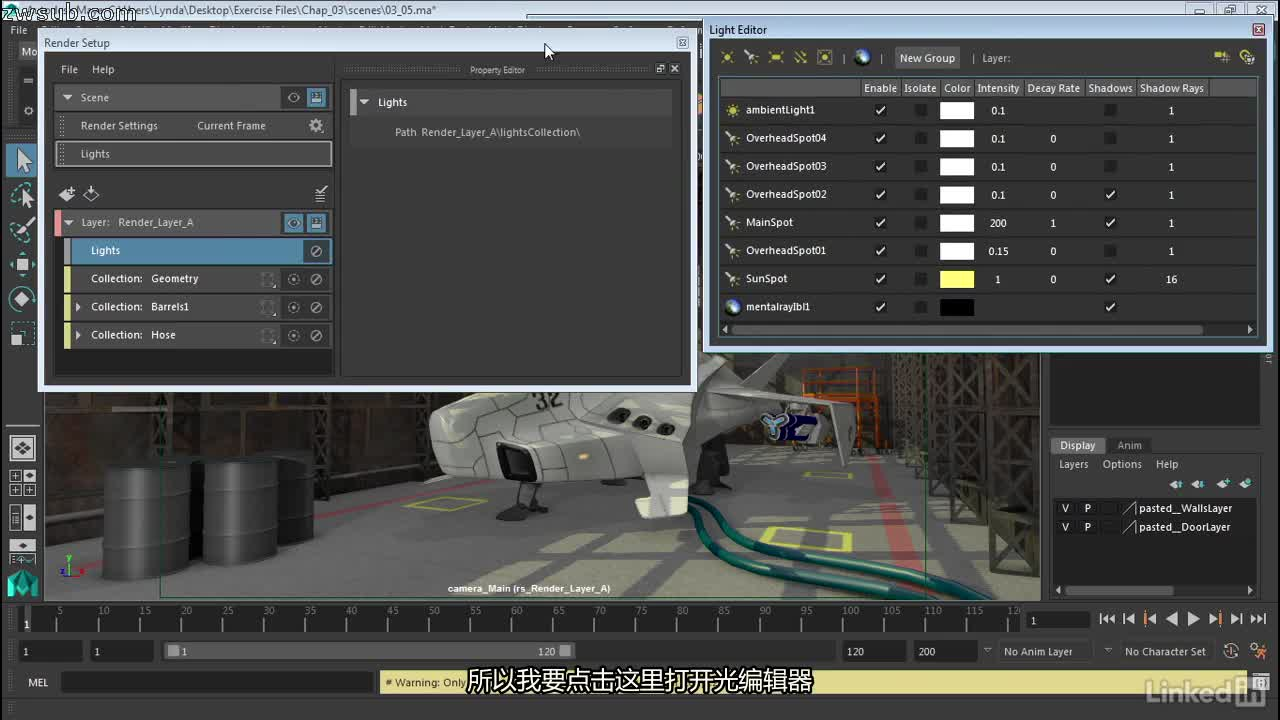Check Isolate for OverheadSpot01
Viewport: 1280px width, 720px height.
pyautogui.click(x=920, y=251)
